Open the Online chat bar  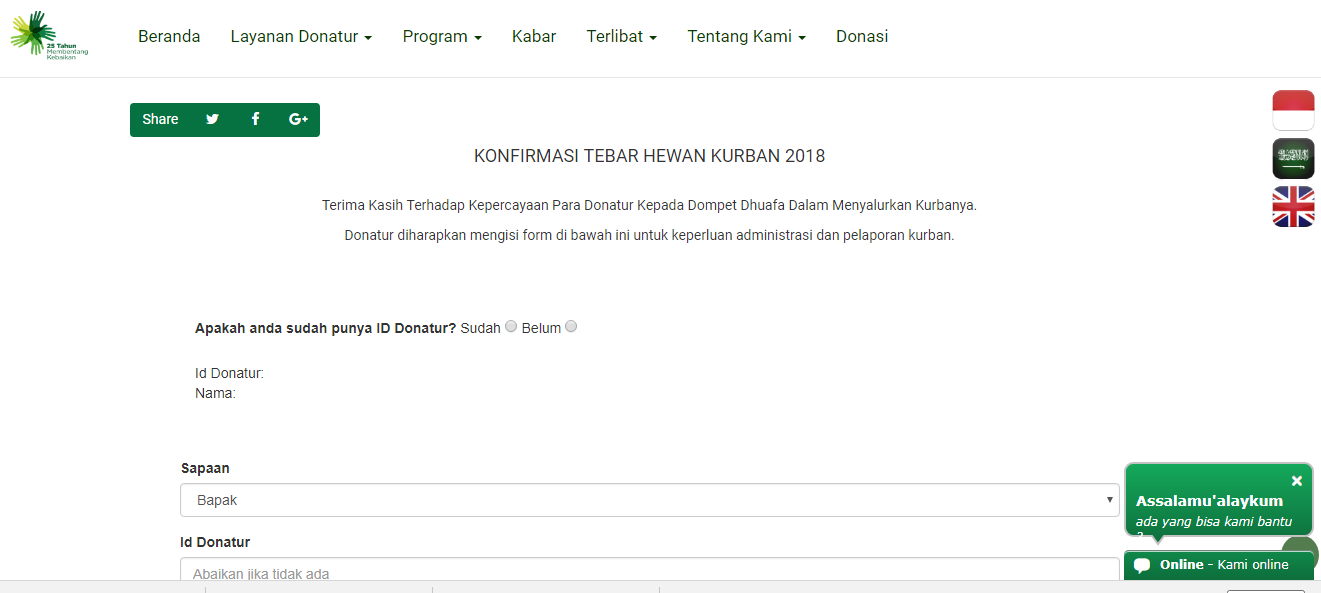1218,565
